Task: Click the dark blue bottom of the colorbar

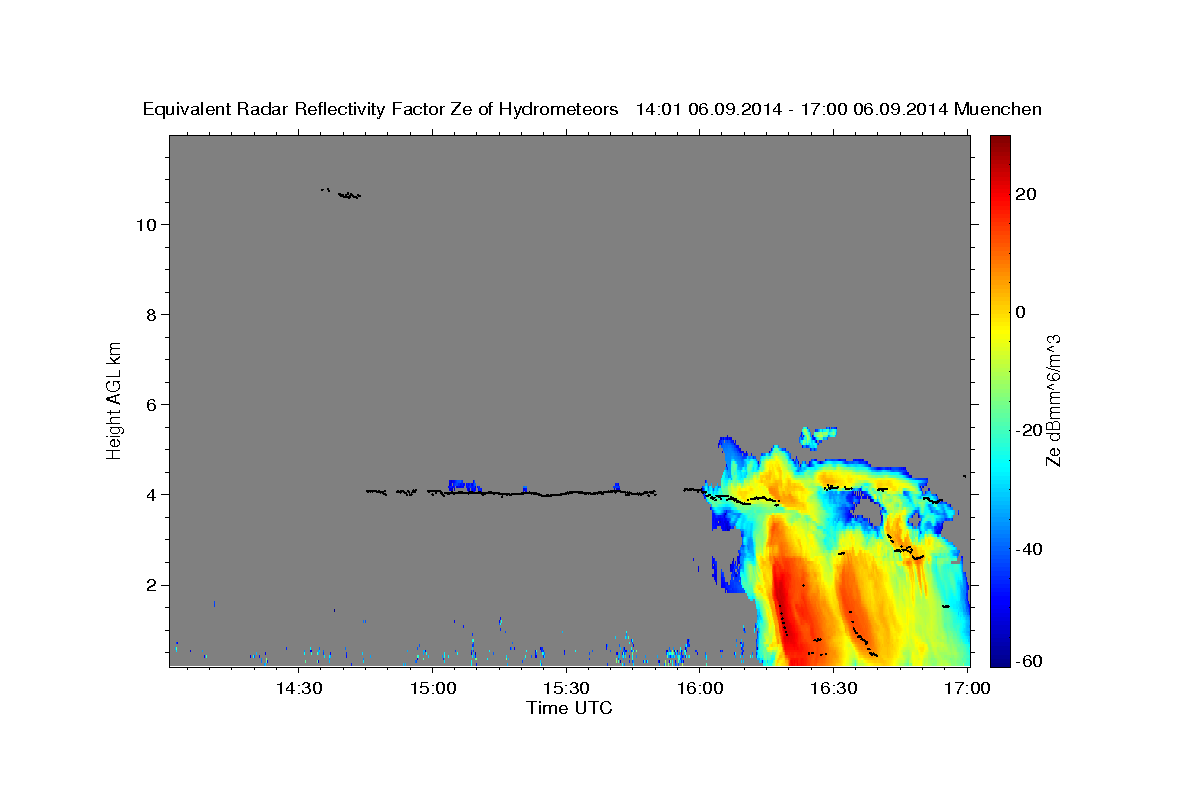Action: (999, 658)
